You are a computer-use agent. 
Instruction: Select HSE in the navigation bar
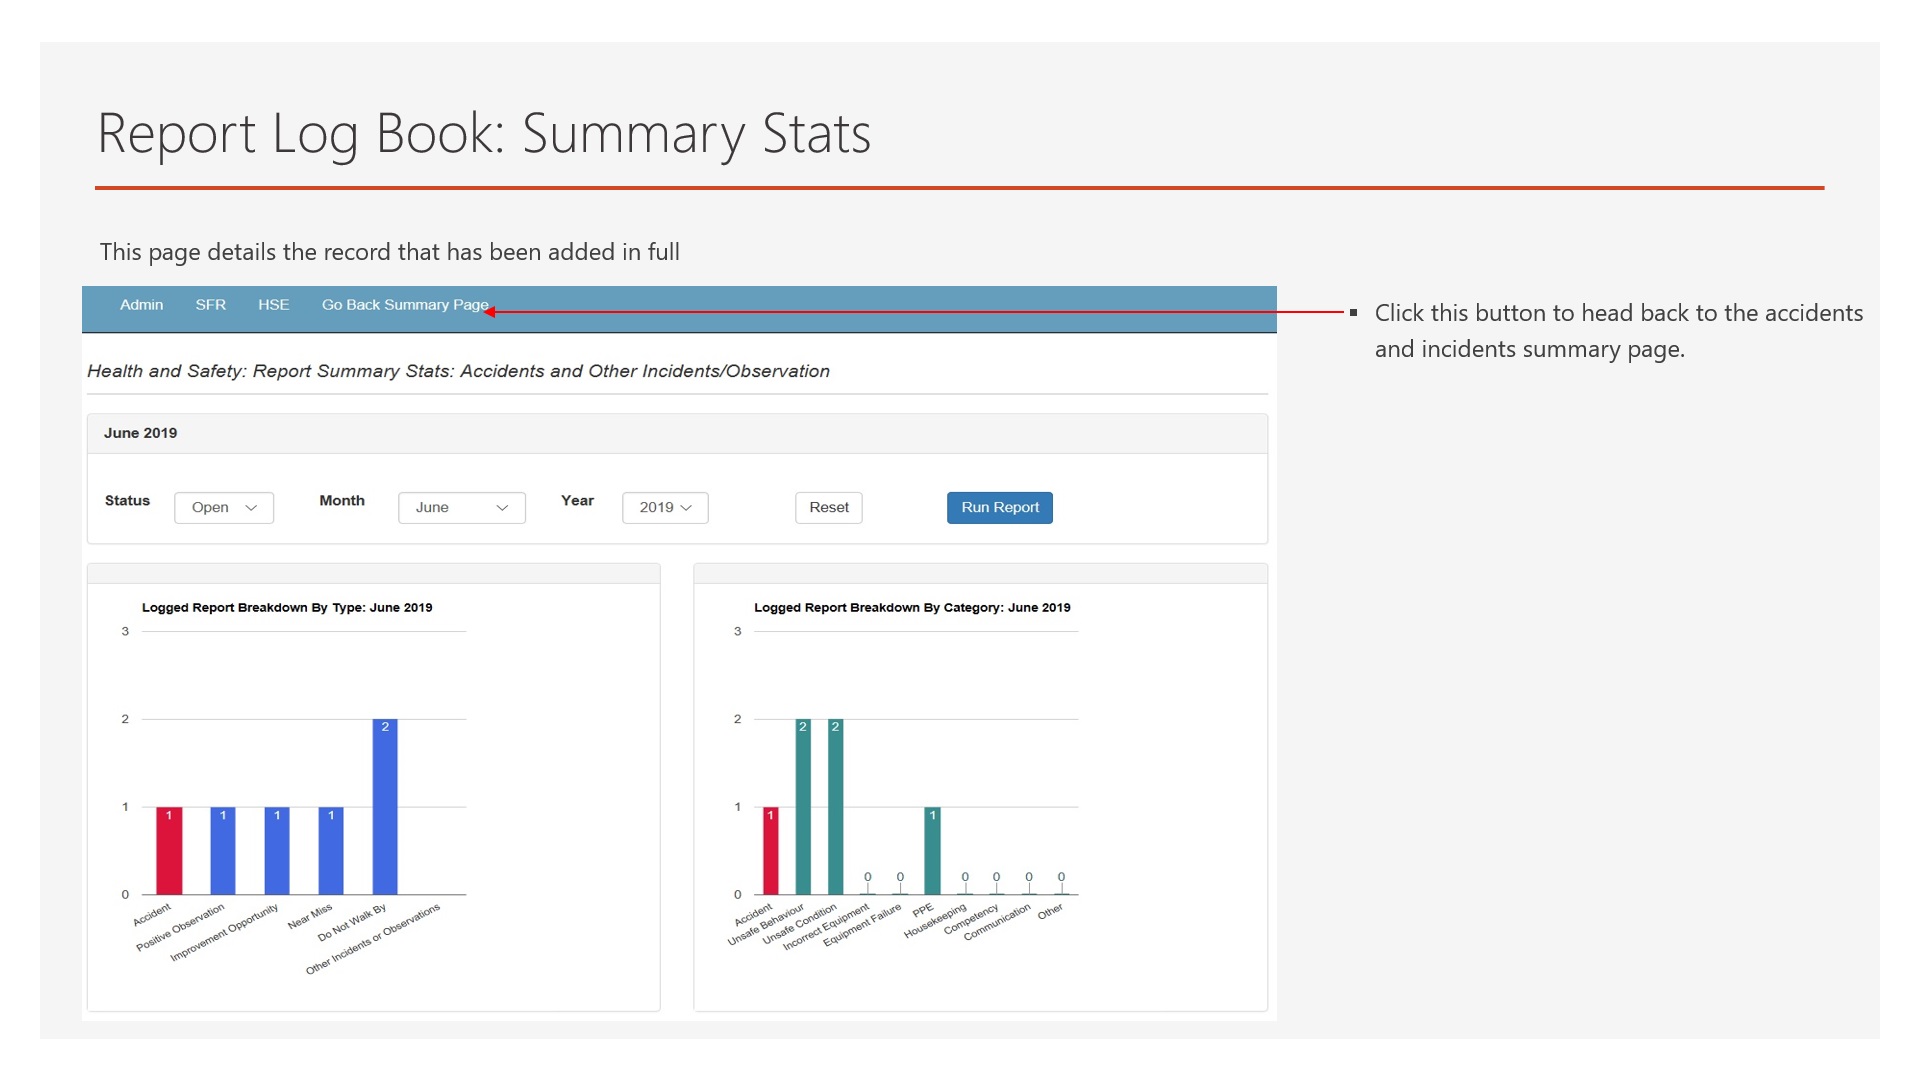point(273,305)
